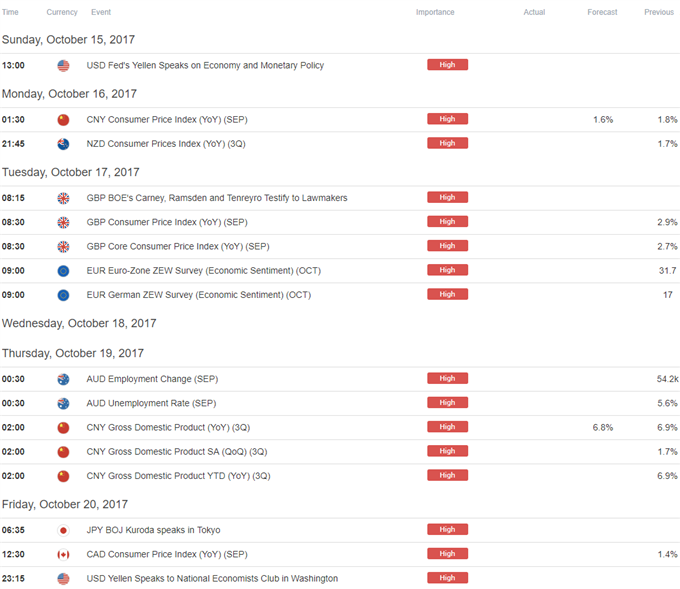Click the 31.7 previous value for Euro-Zone ZEW

pyautogui.click(x=668, y=271)
